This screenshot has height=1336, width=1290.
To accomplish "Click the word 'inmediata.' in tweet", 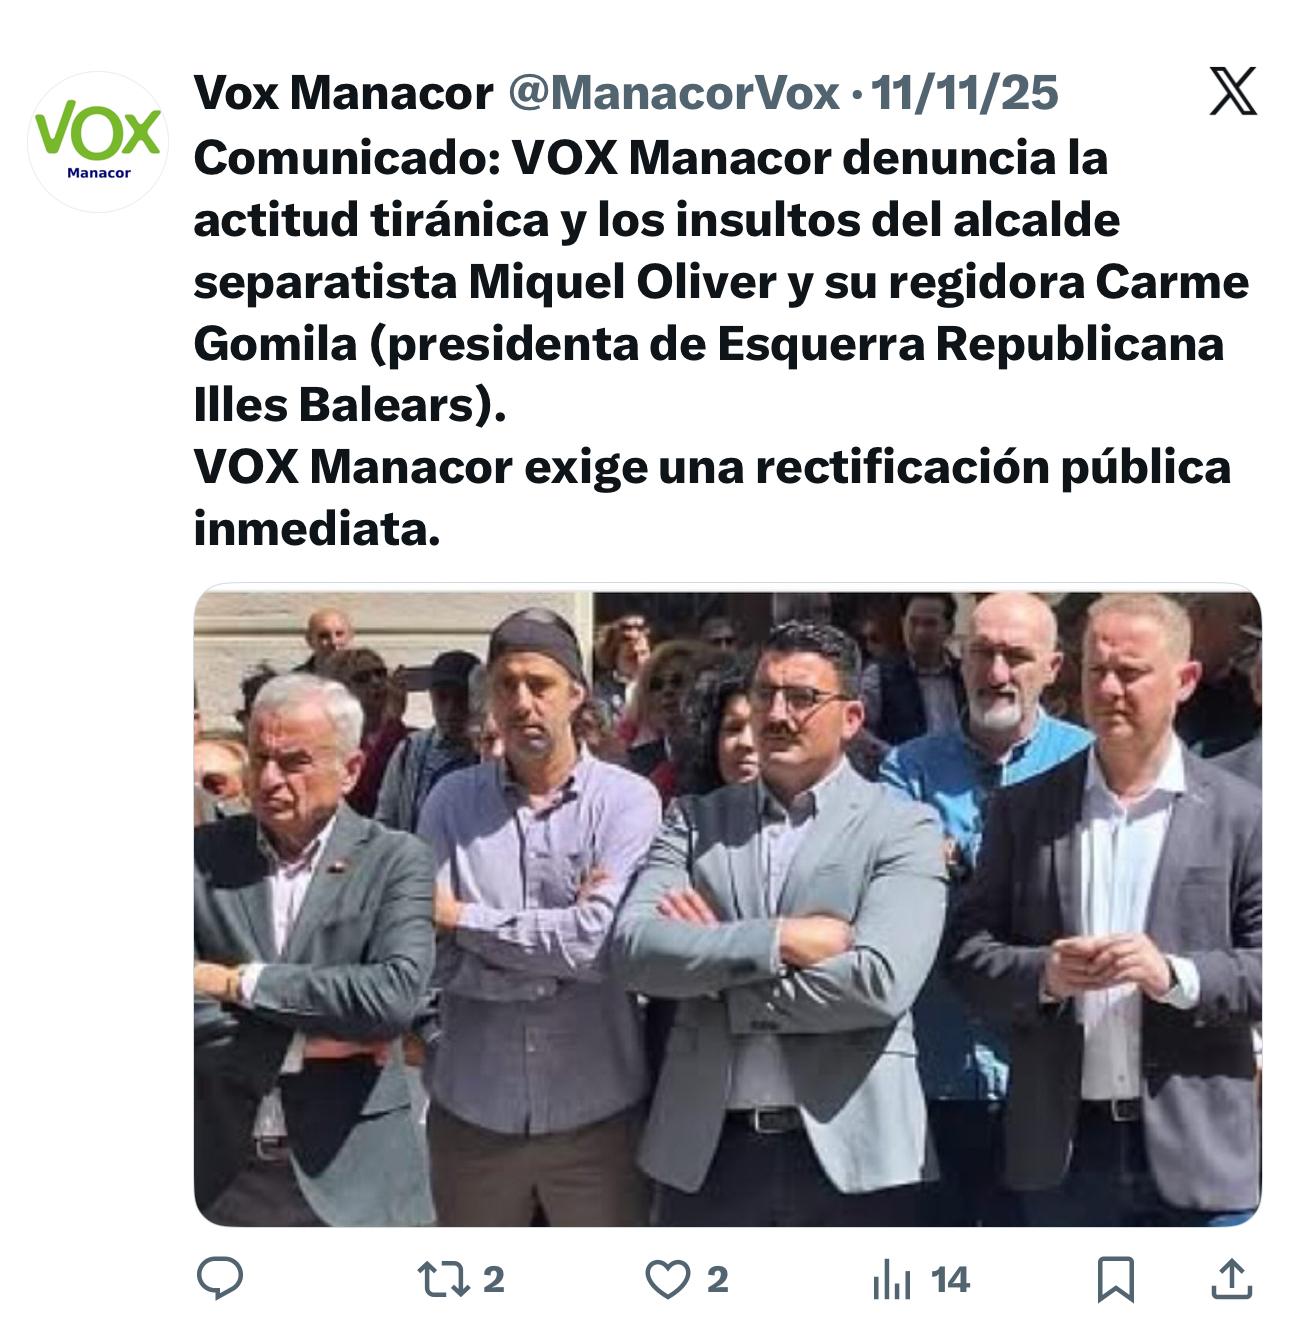I will pyautogui.click(x=317, y=528).
